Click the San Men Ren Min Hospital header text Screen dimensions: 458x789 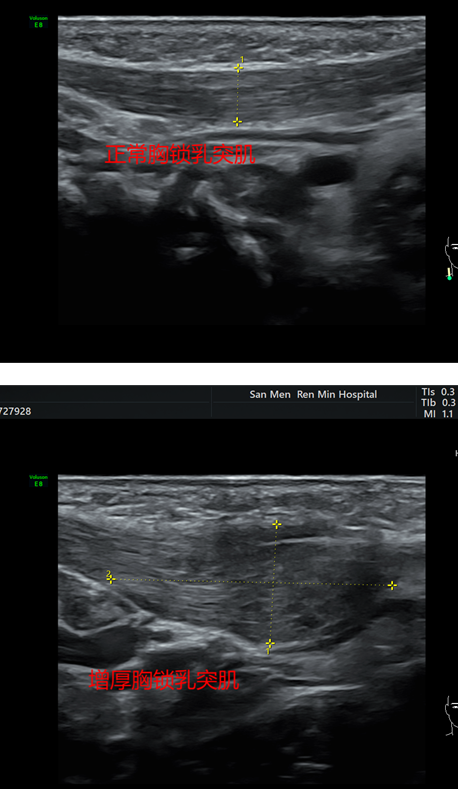tap(313, 394)
